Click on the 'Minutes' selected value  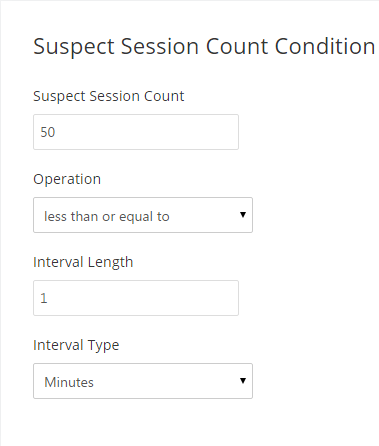coord(69,382)
